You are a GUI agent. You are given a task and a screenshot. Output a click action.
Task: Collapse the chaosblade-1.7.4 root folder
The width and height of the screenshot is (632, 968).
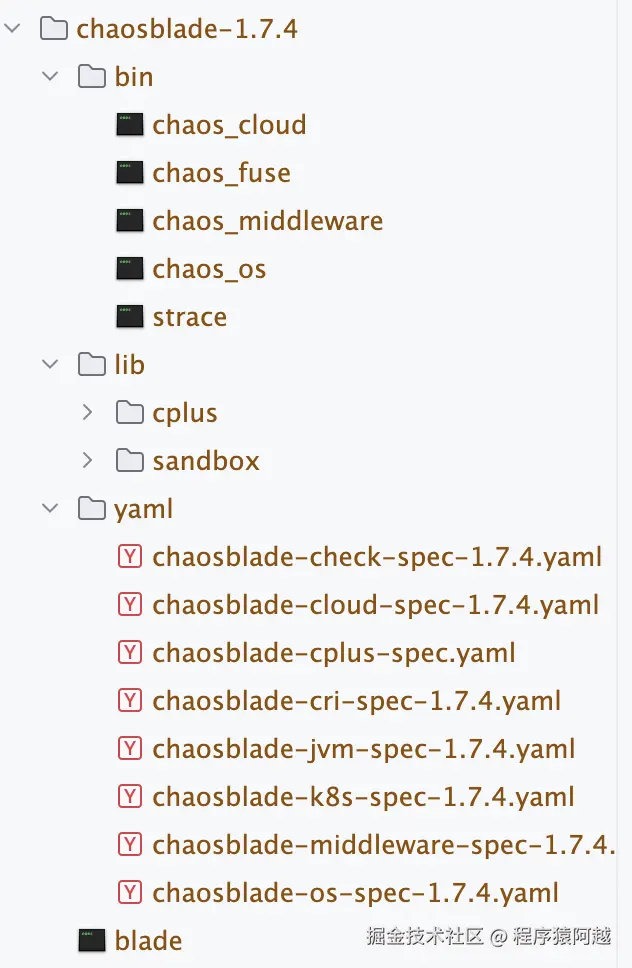(x=12, y=28)
